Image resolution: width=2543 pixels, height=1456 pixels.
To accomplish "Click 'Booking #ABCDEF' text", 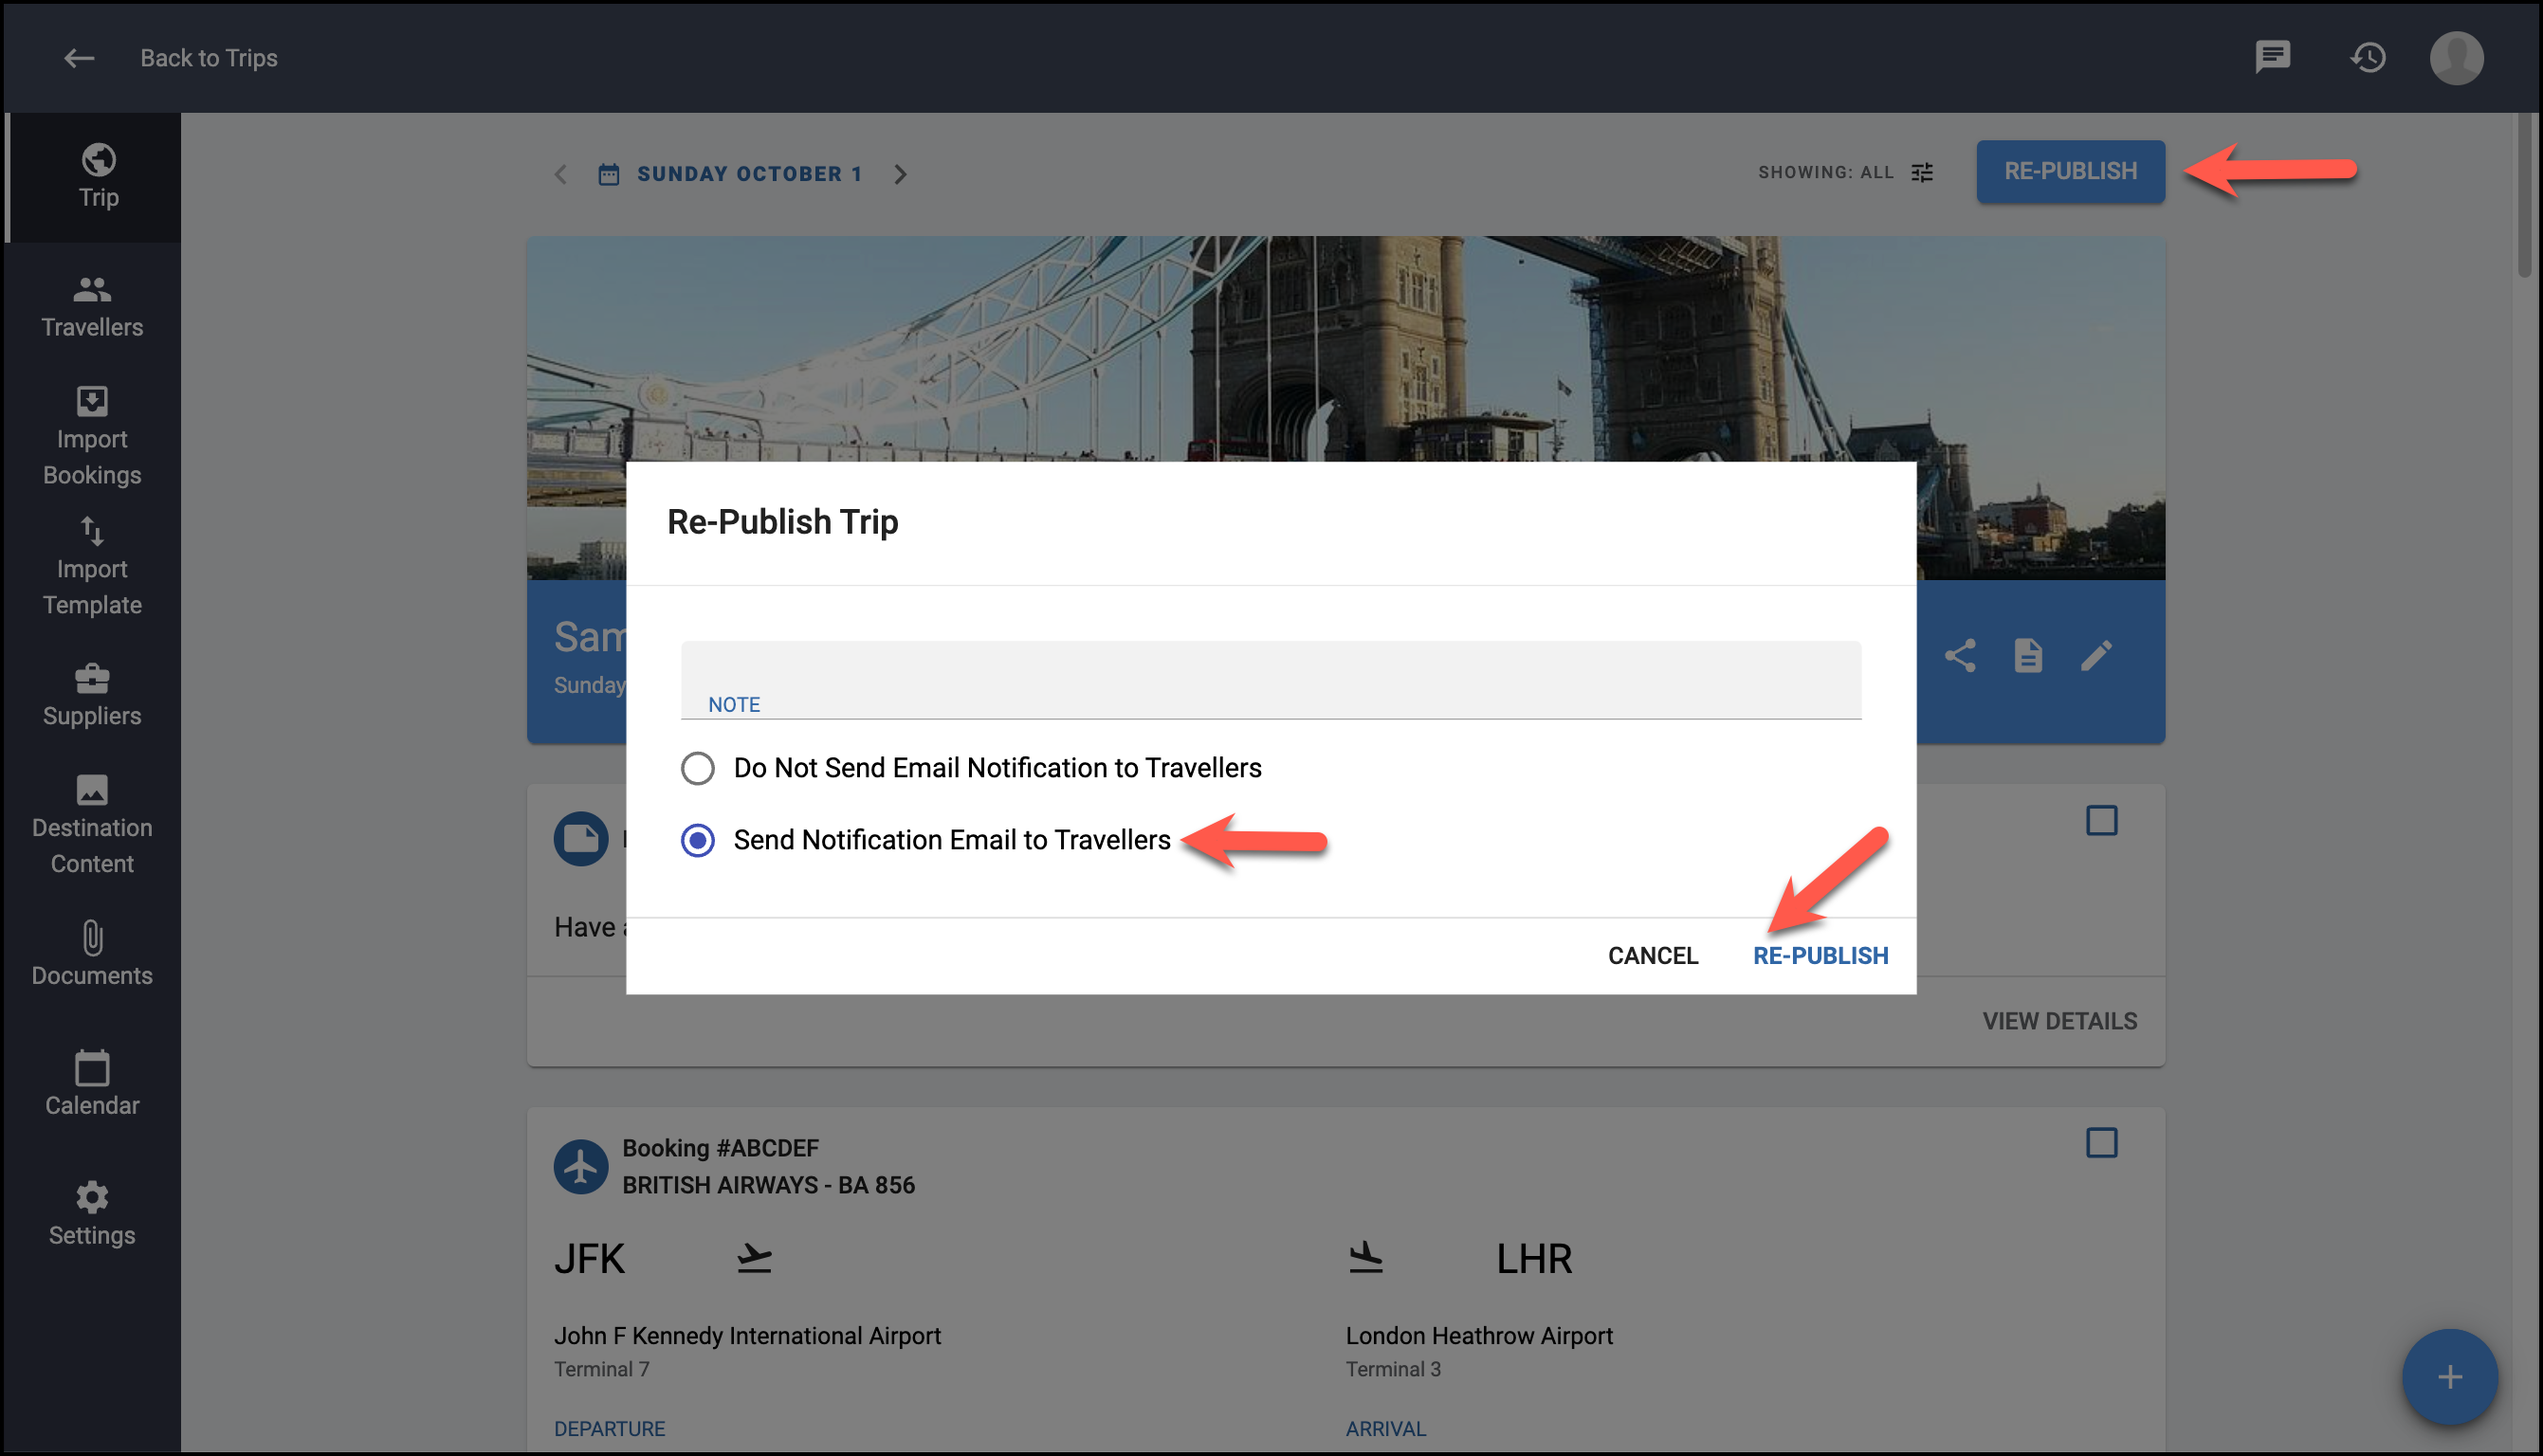I will point(720,1148).
